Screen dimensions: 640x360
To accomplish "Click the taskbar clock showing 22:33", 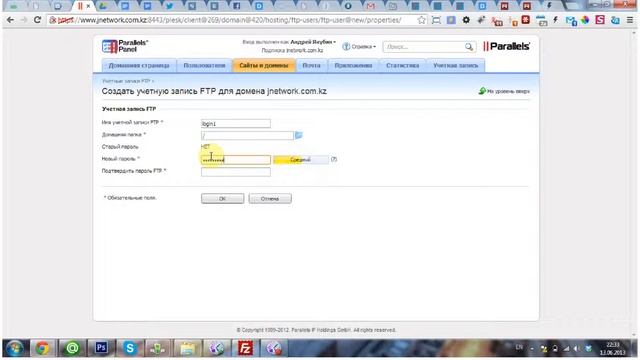I will (612, 348).
